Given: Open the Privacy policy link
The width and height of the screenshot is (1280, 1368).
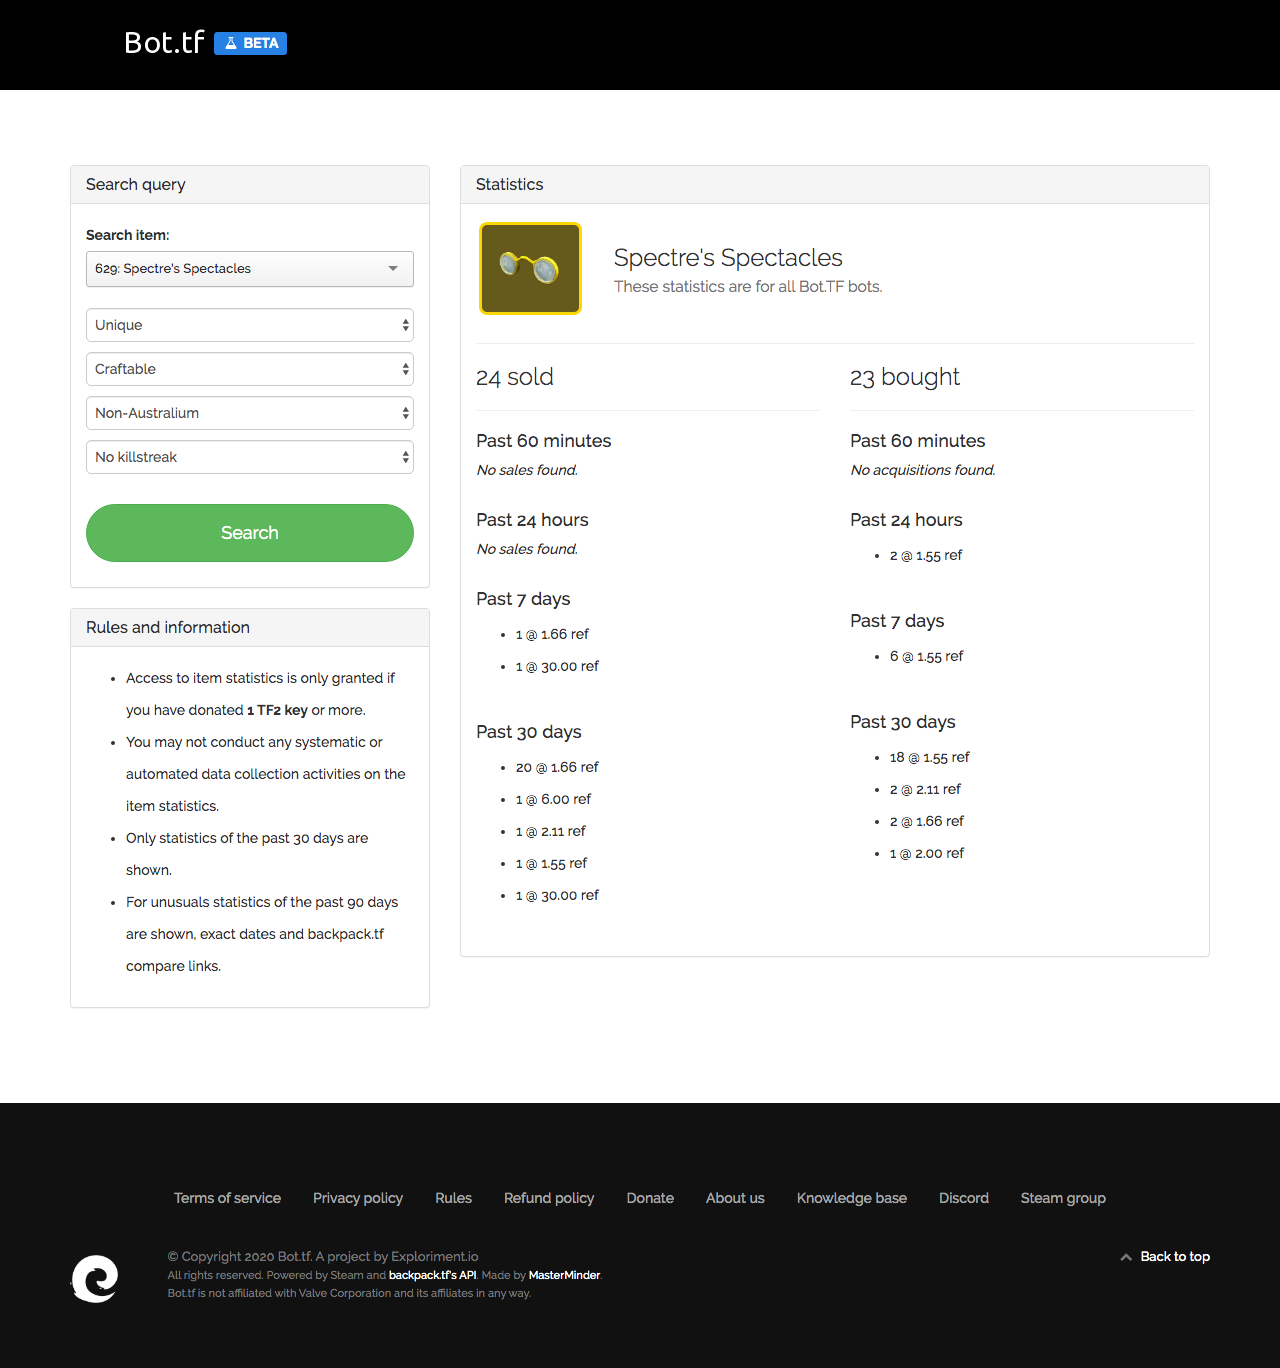Looking at the screenshot, I should click(x=358, y=1198).
